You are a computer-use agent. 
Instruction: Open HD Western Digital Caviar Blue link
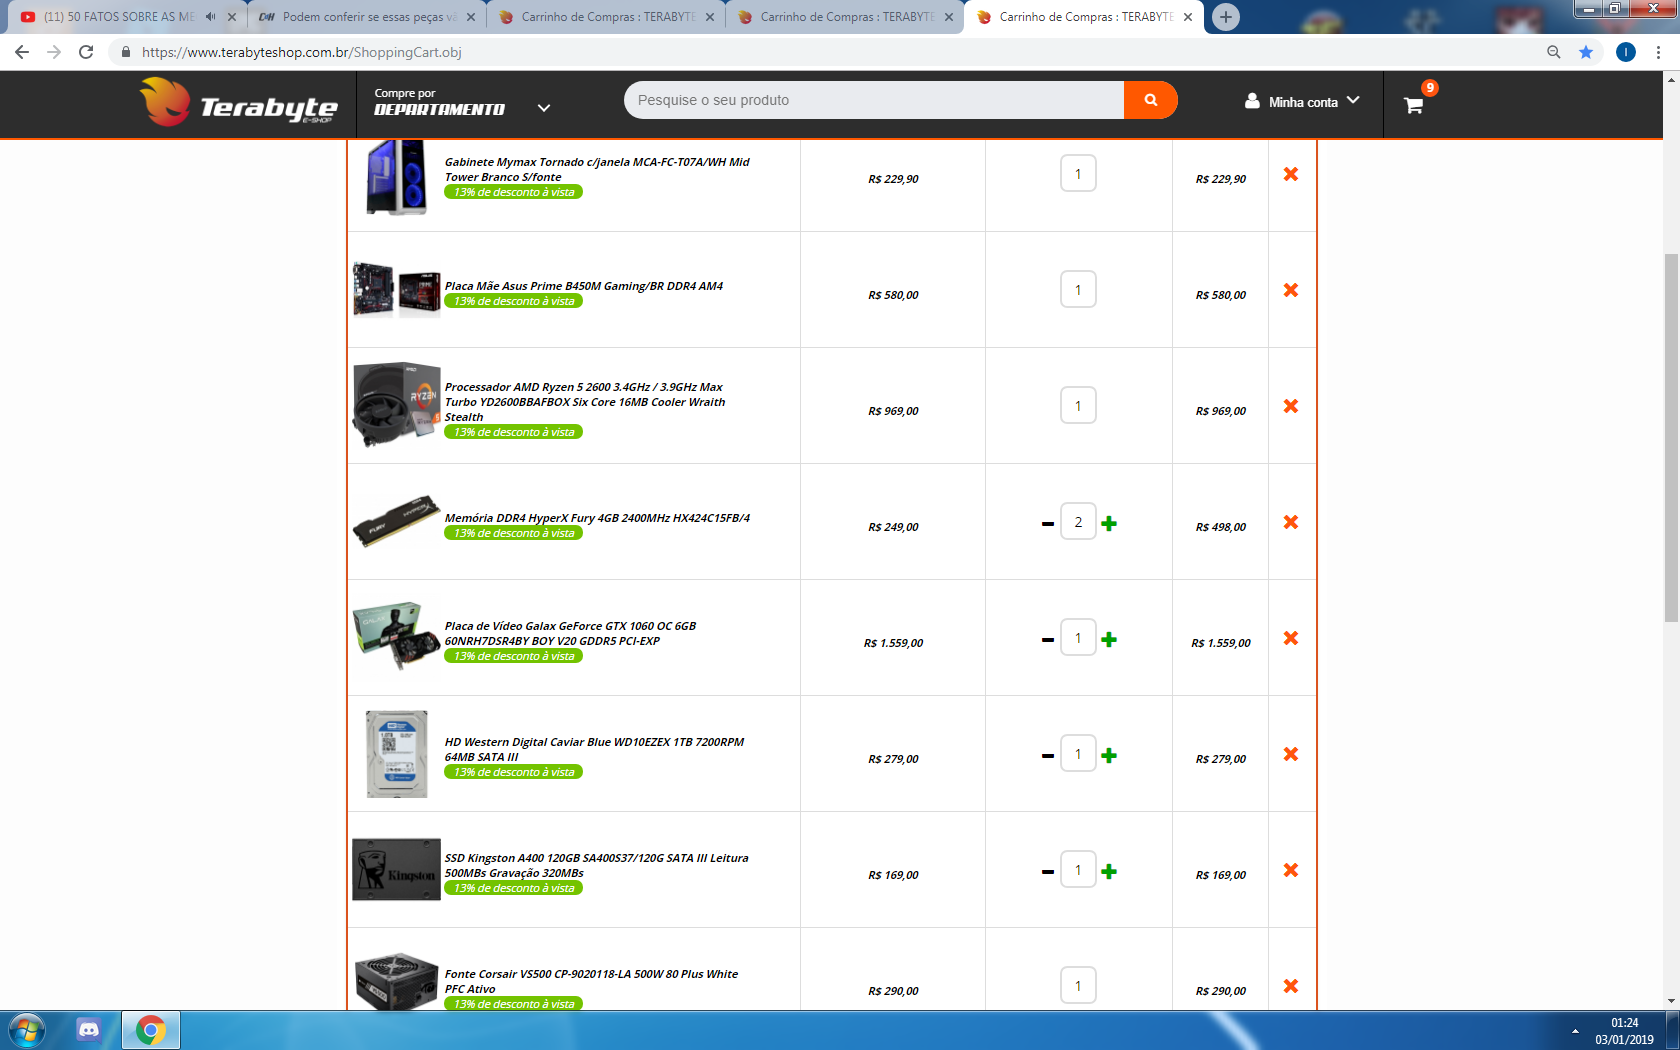pyautogui.click(x=594, y=749)
